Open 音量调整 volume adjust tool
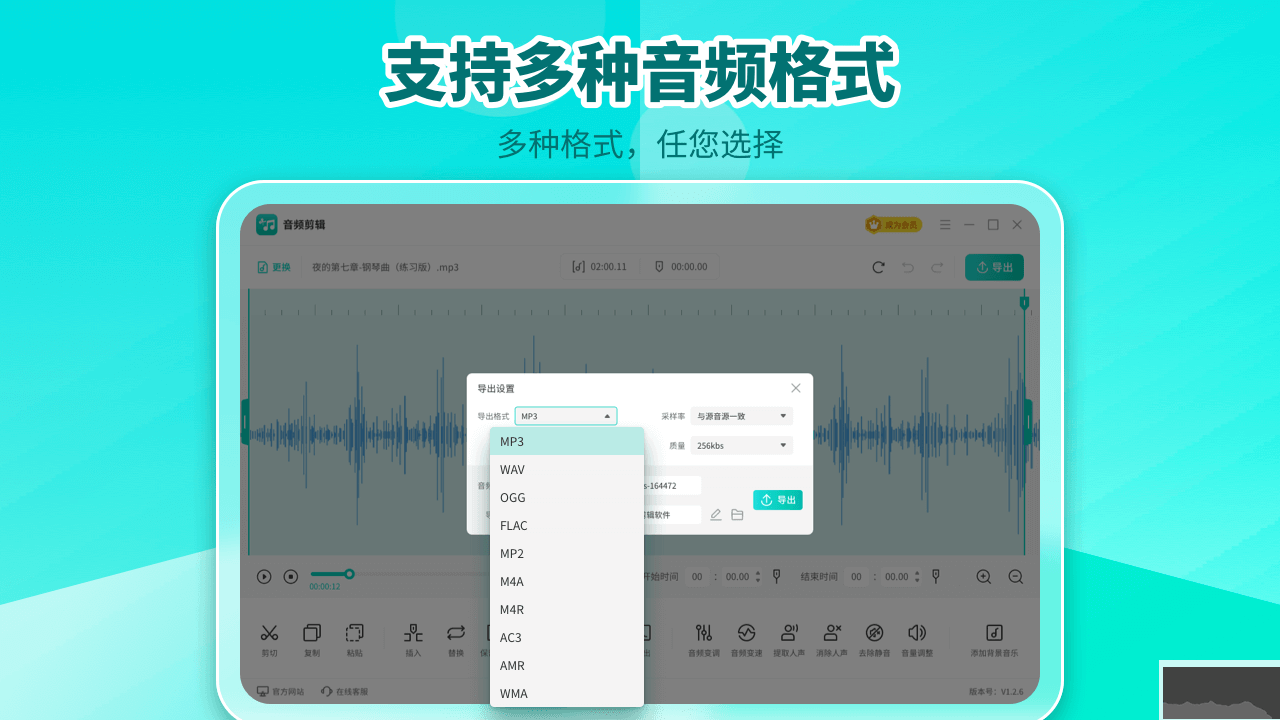This screenshot has width=1280, height=720. (x=917, y=640)
